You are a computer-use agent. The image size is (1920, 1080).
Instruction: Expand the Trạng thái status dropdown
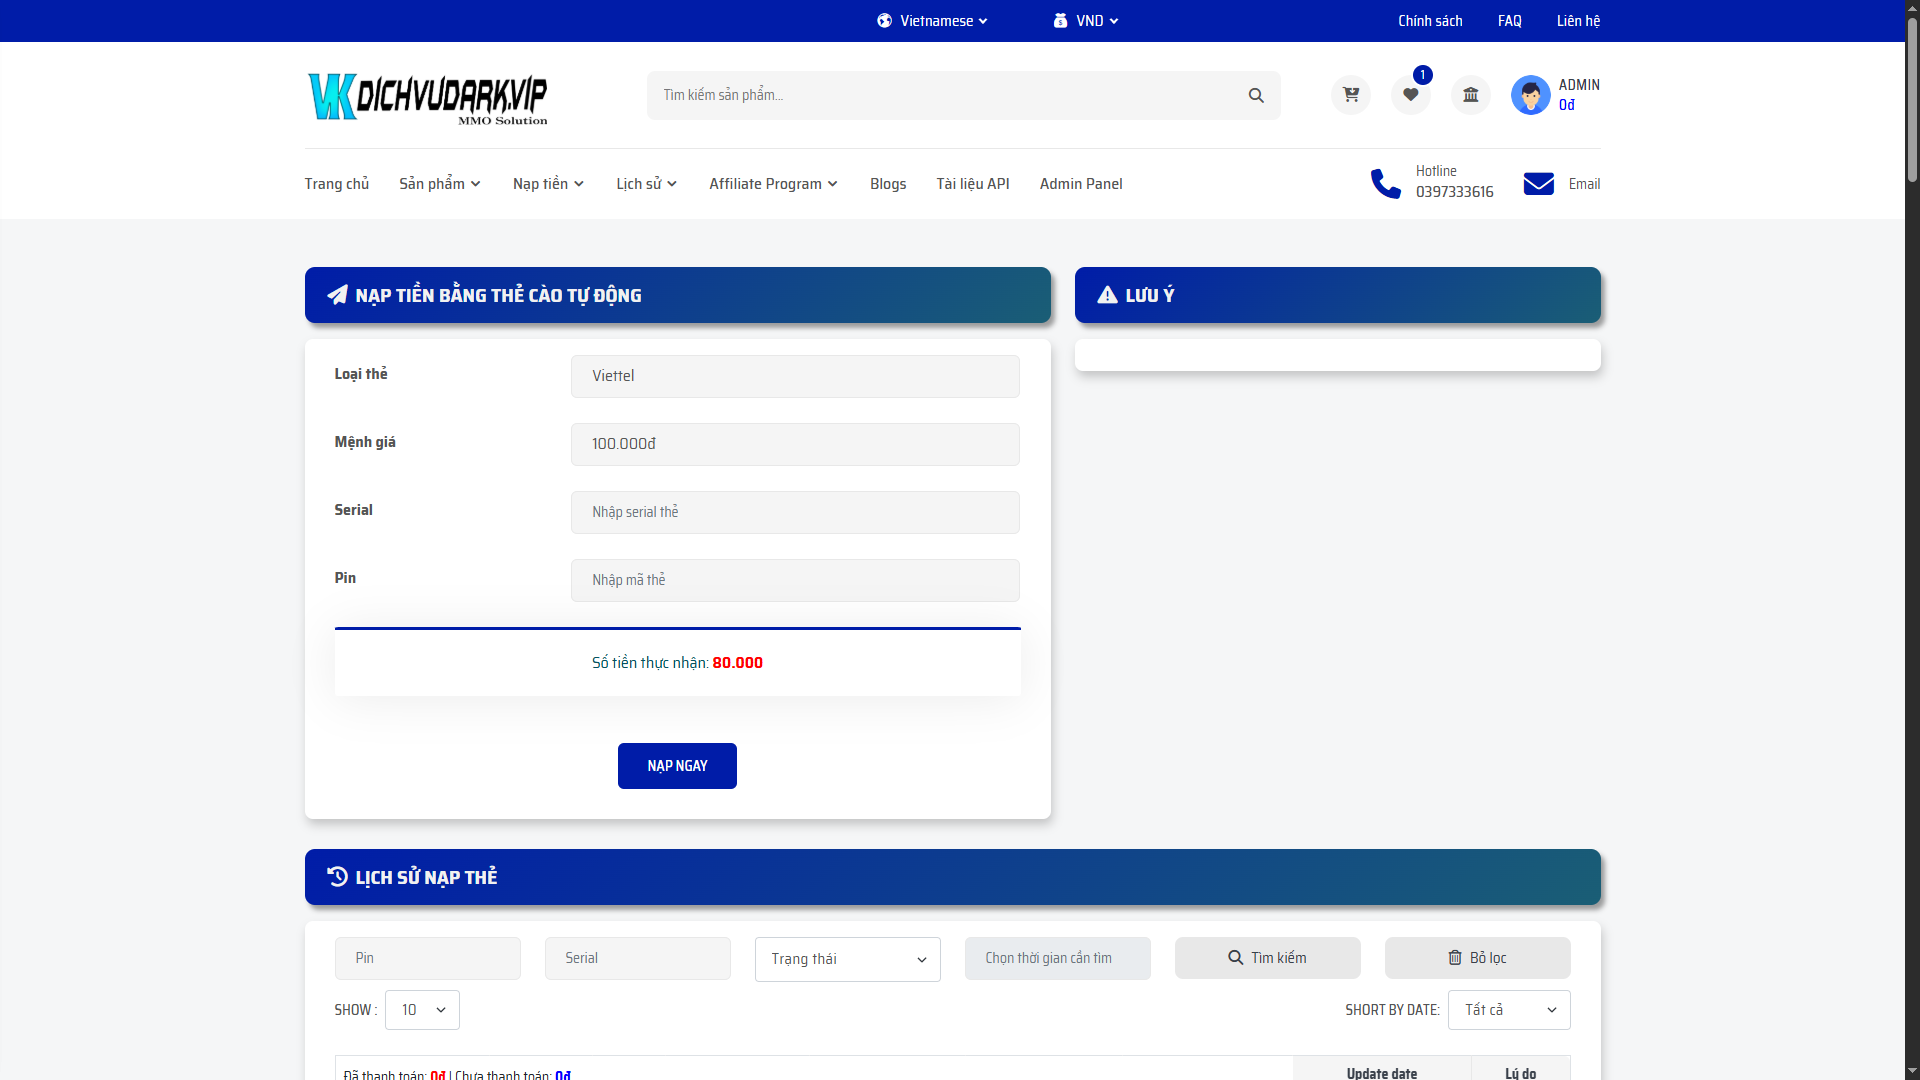point(847,959)
